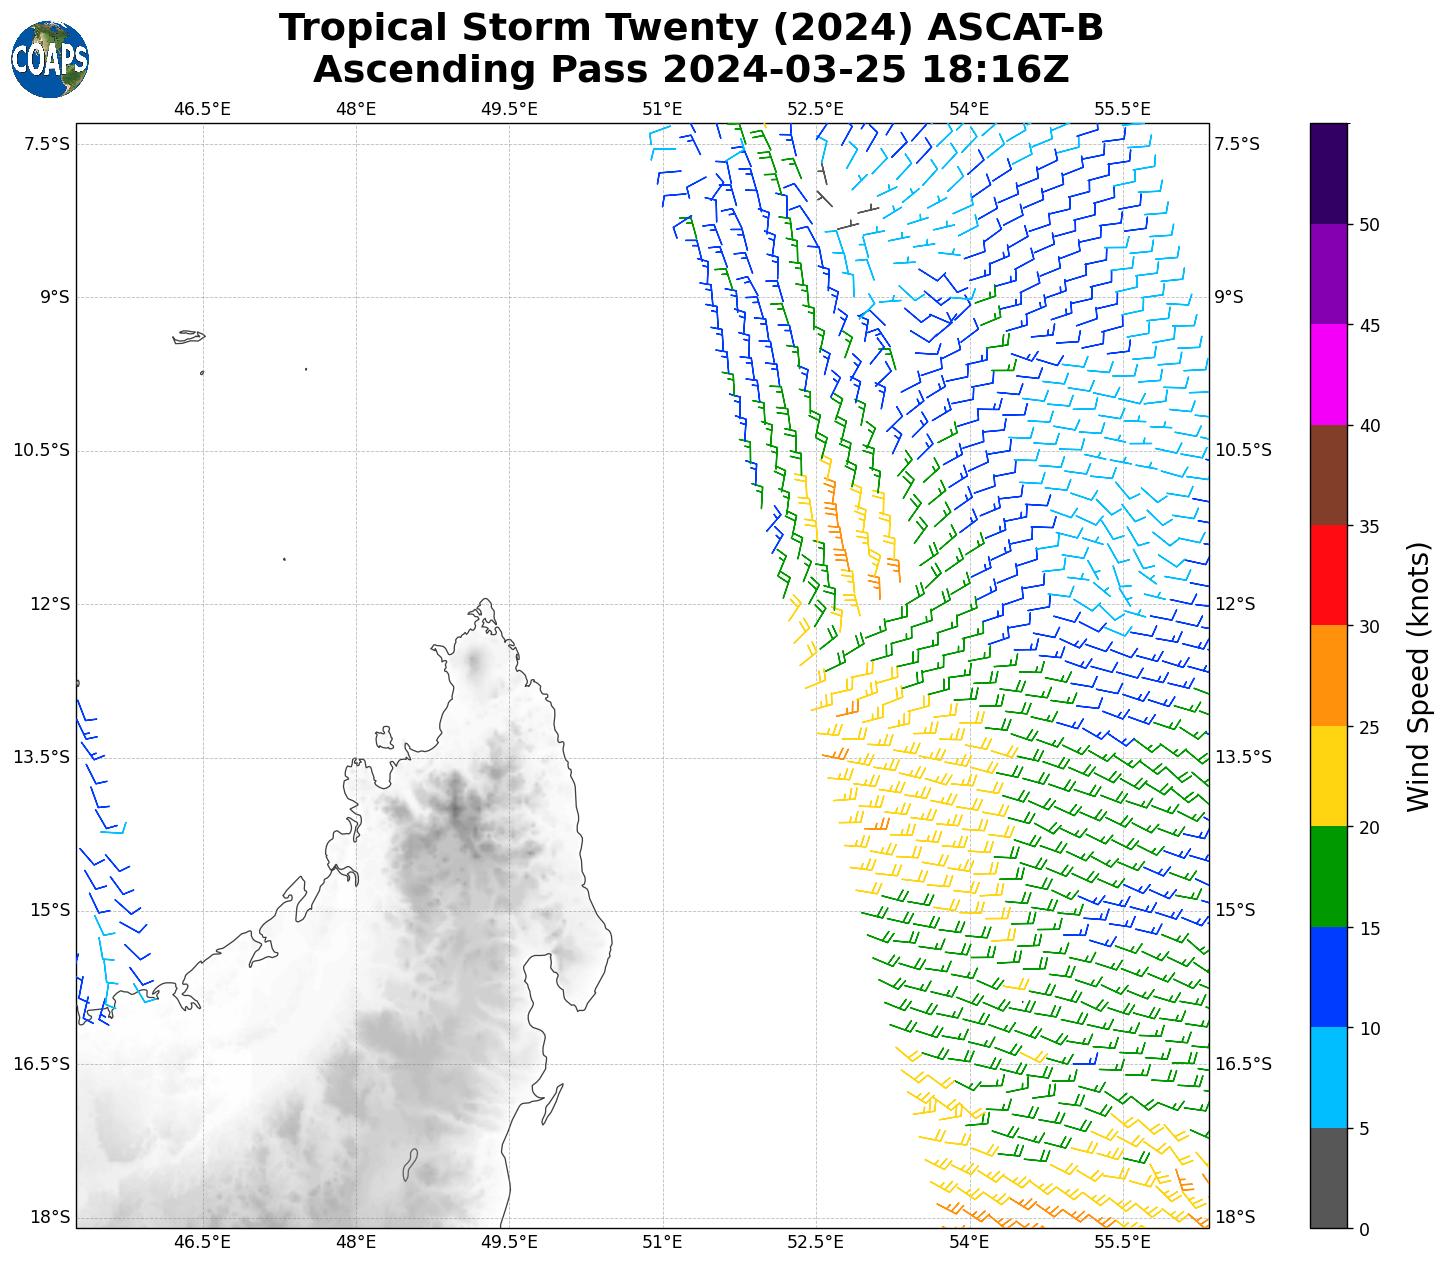Click the colorbar tick label 20
1447x1264 pixels.
click(1369, 828)
